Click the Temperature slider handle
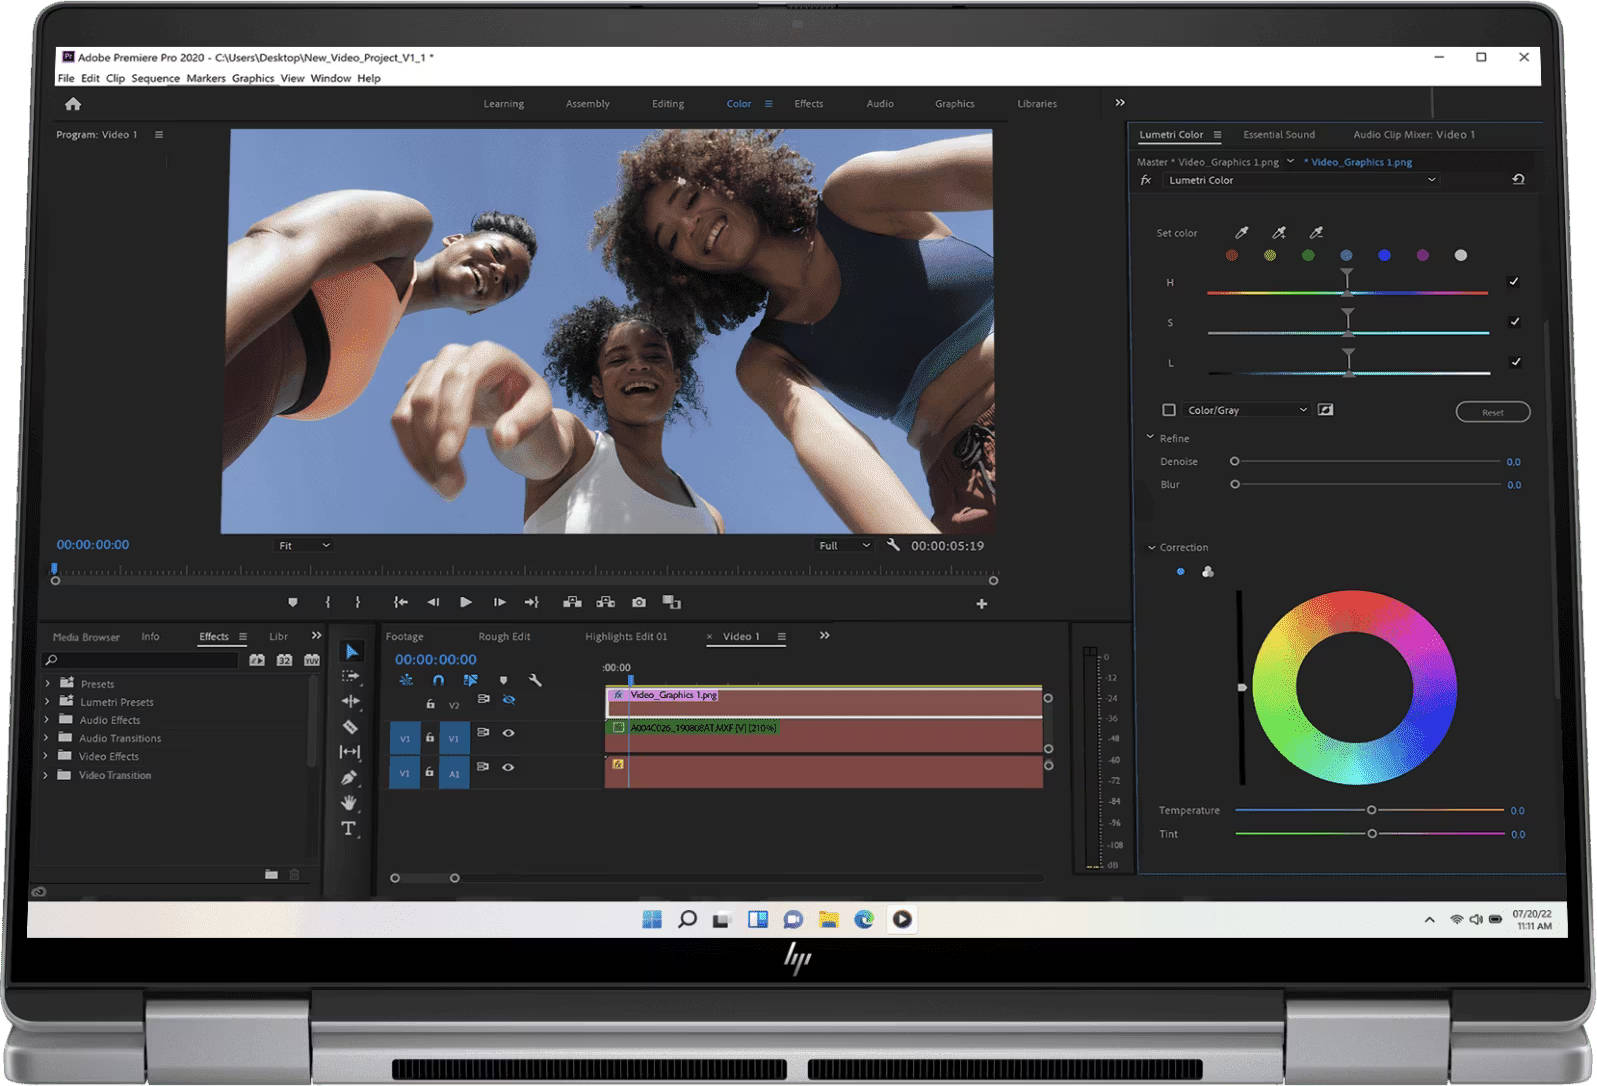This screenshot has height=1086, width=1597. [x=1371, y=810]
